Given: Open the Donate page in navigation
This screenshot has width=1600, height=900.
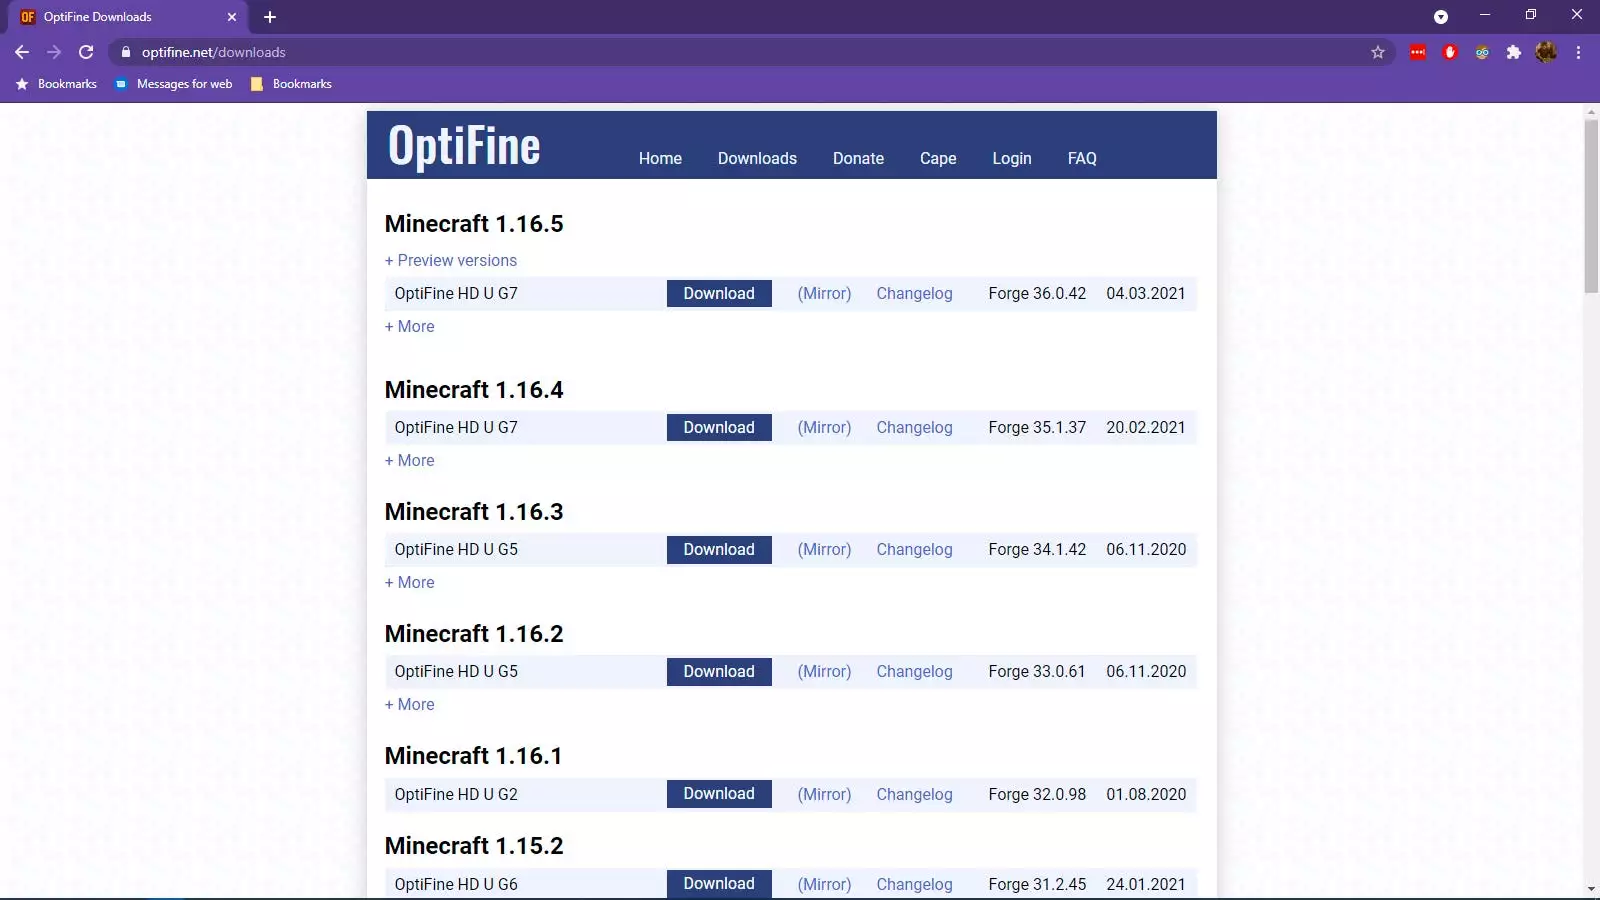Looking at the screenshot, I should click(858, 158).
